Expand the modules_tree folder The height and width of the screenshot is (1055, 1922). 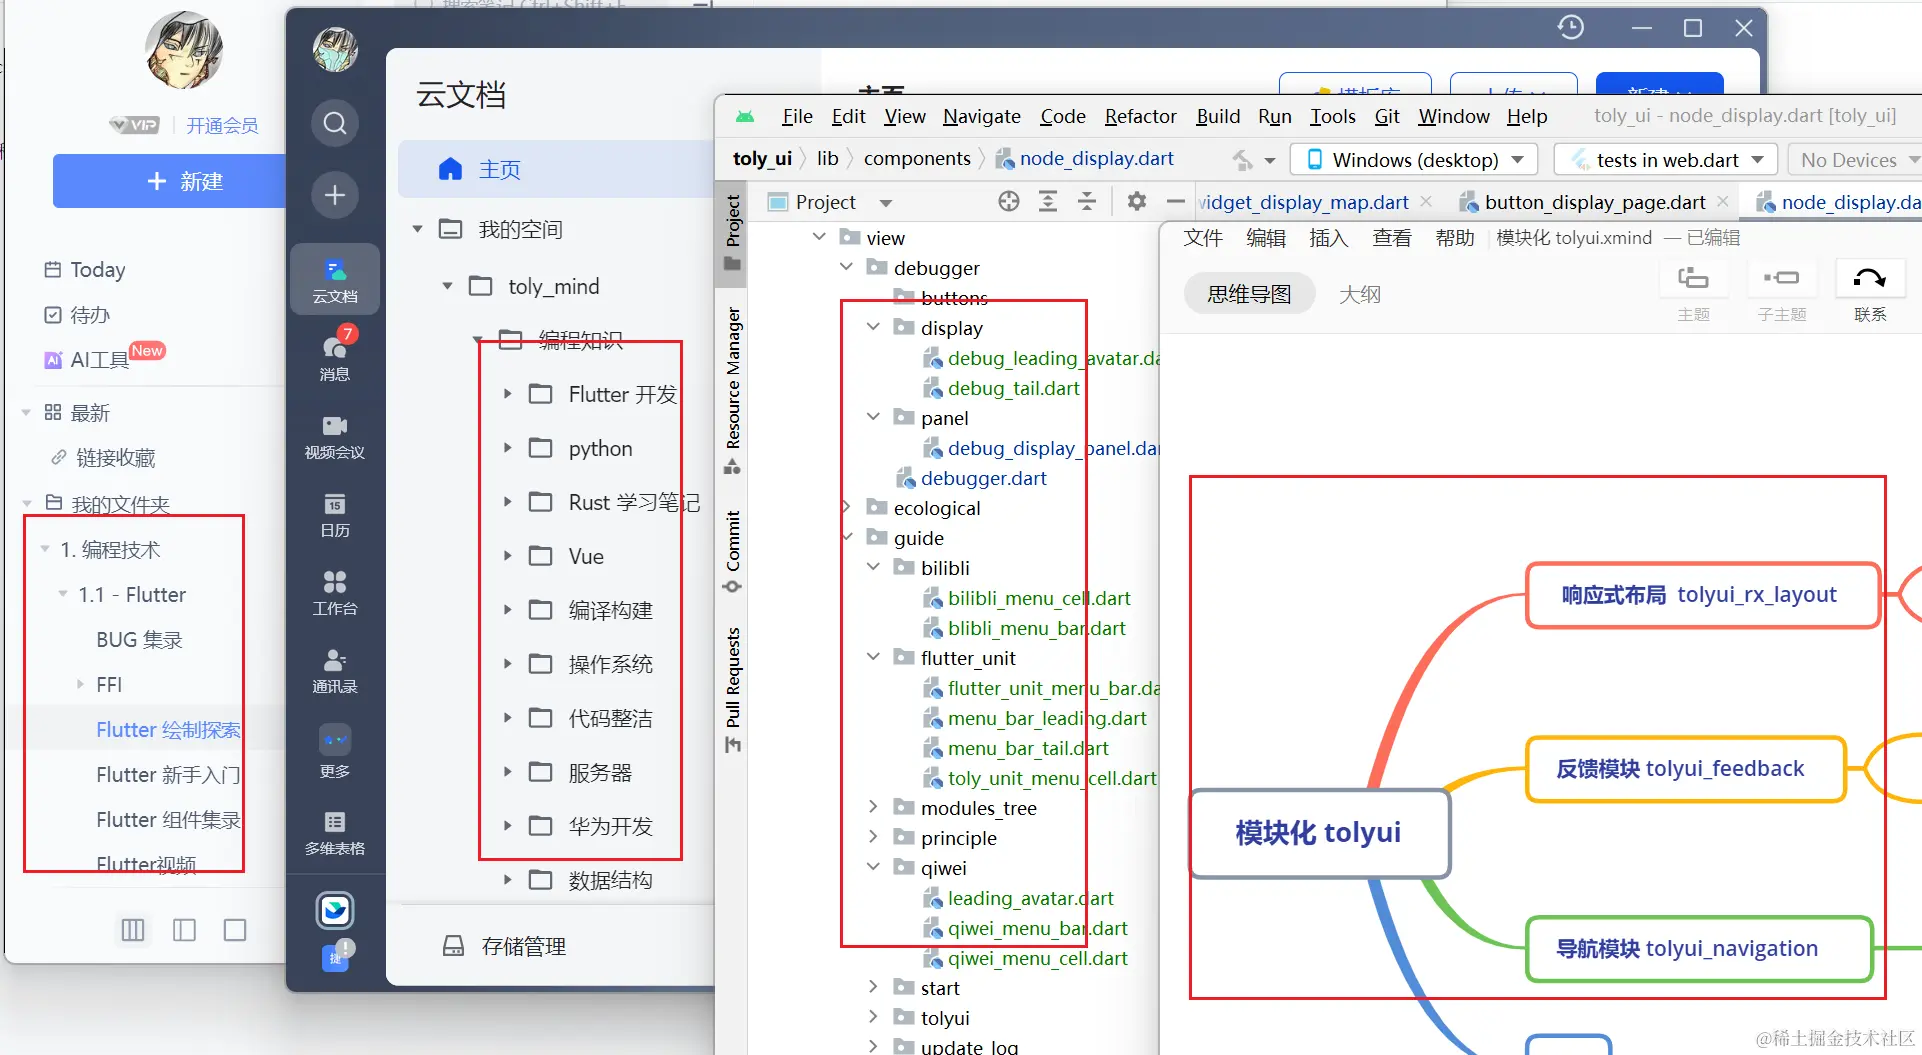tap(874, 807)
